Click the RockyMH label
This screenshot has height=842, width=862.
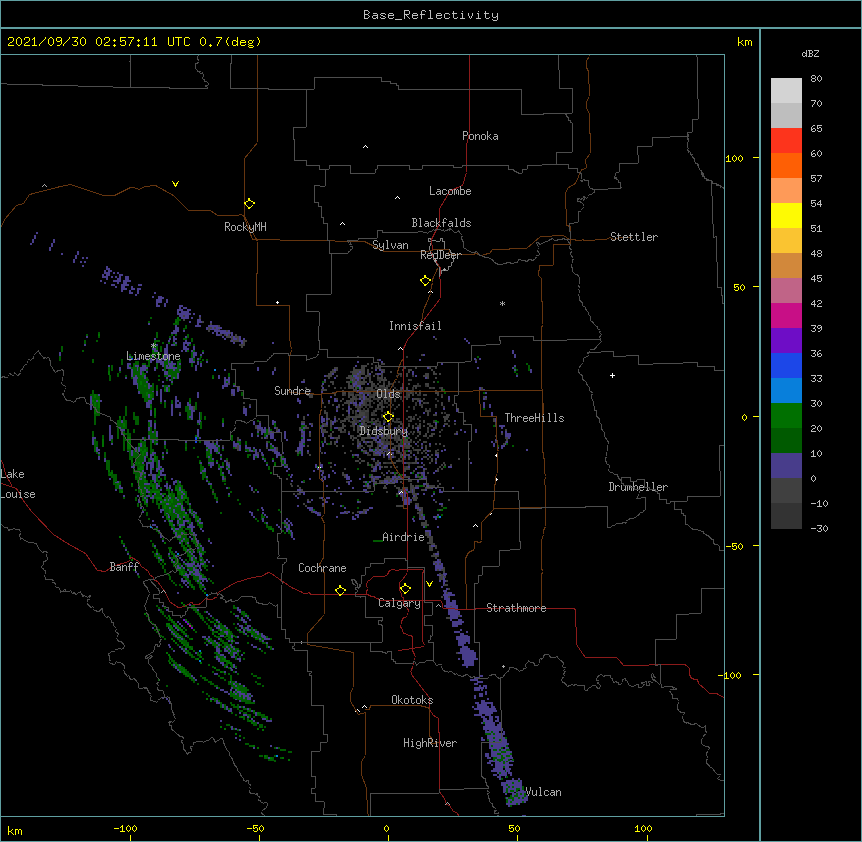(245, 227)
